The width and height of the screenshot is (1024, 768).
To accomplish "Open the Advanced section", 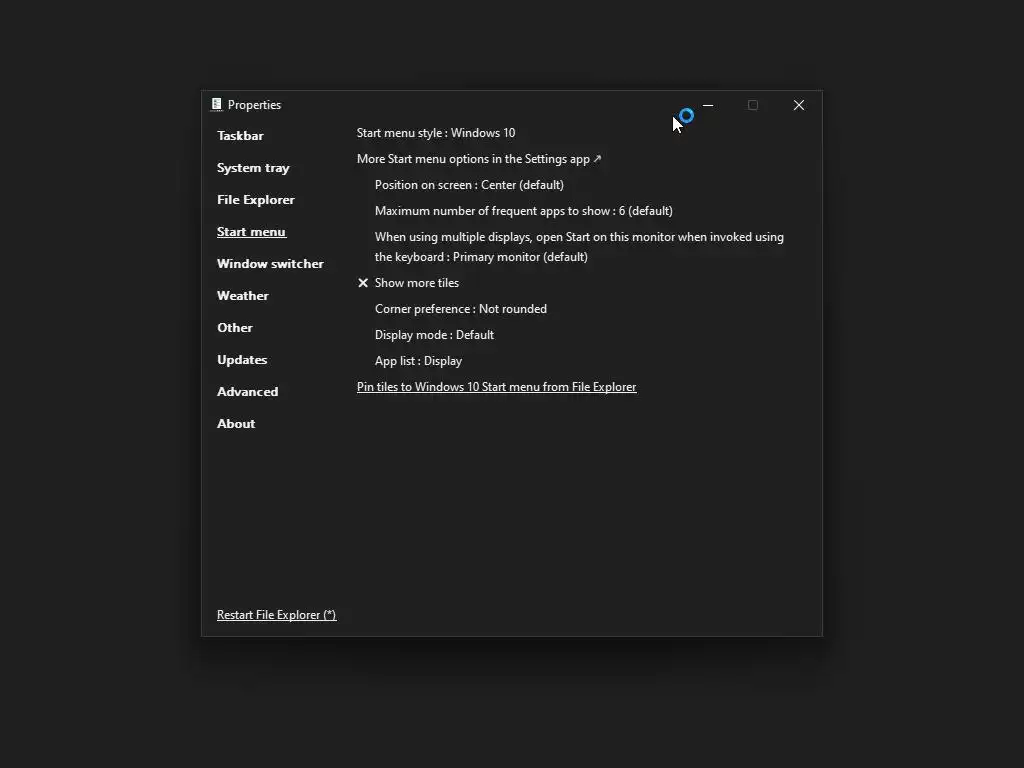I will [x=247, y=392].
